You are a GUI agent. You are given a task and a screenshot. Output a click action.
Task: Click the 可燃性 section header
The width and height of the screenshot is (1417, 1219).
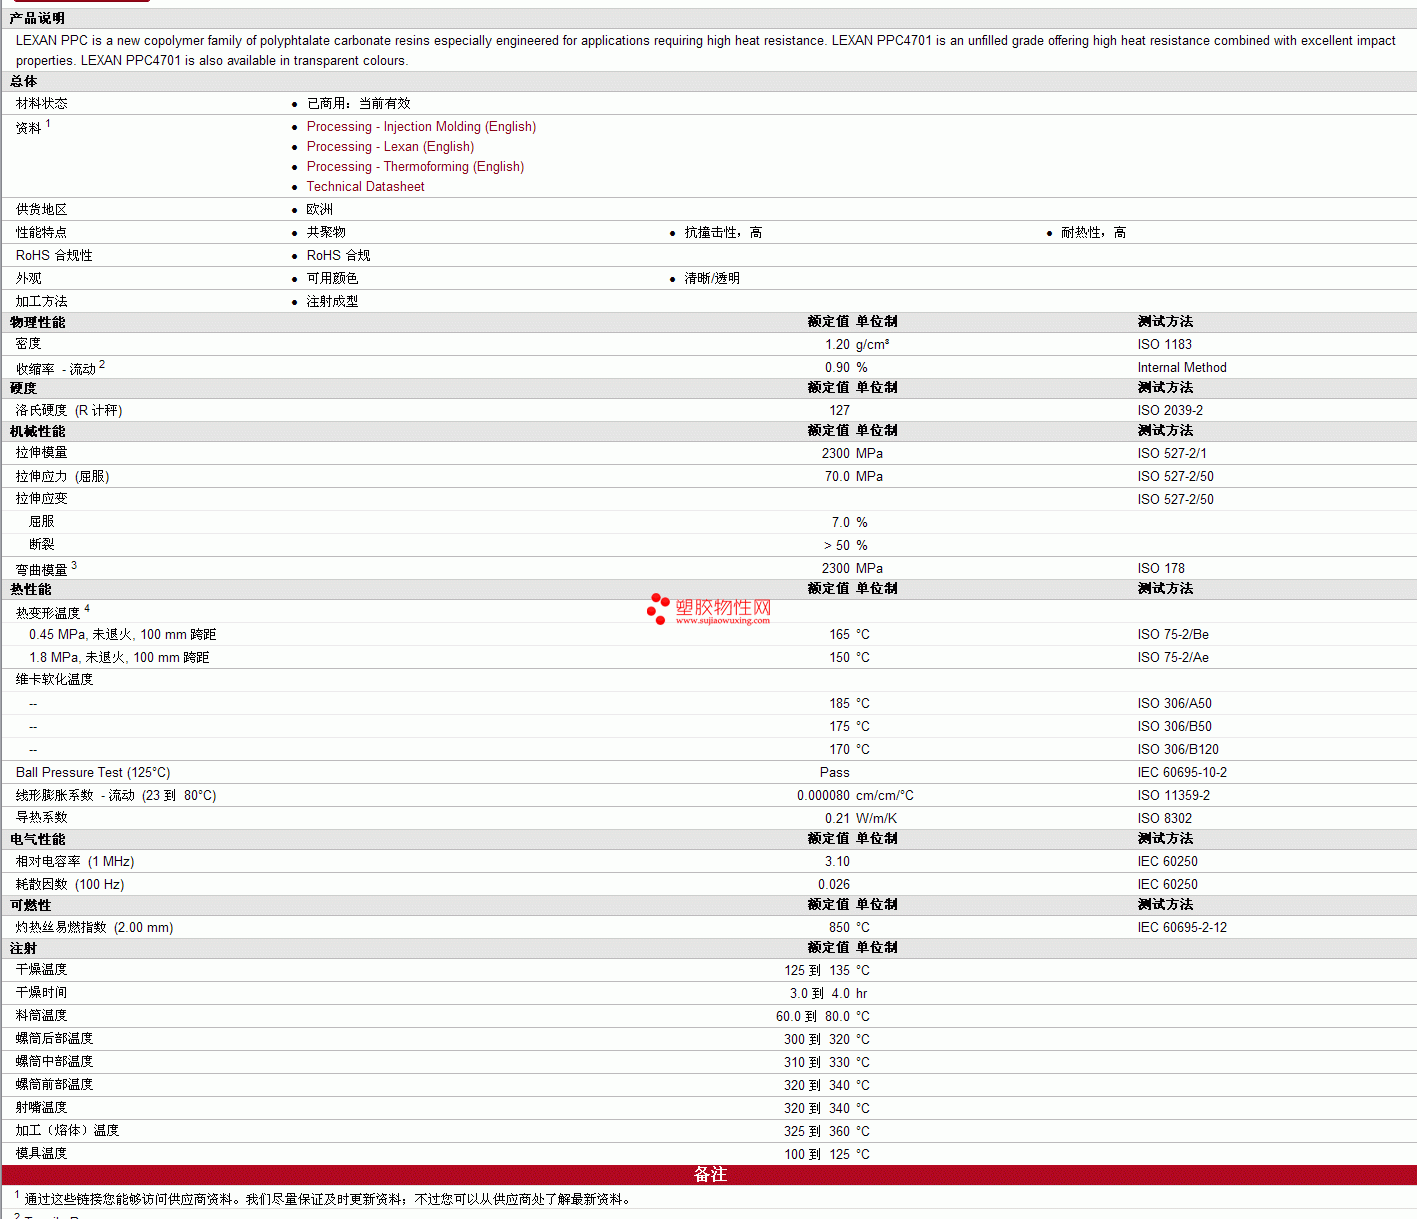click(30, 905)
